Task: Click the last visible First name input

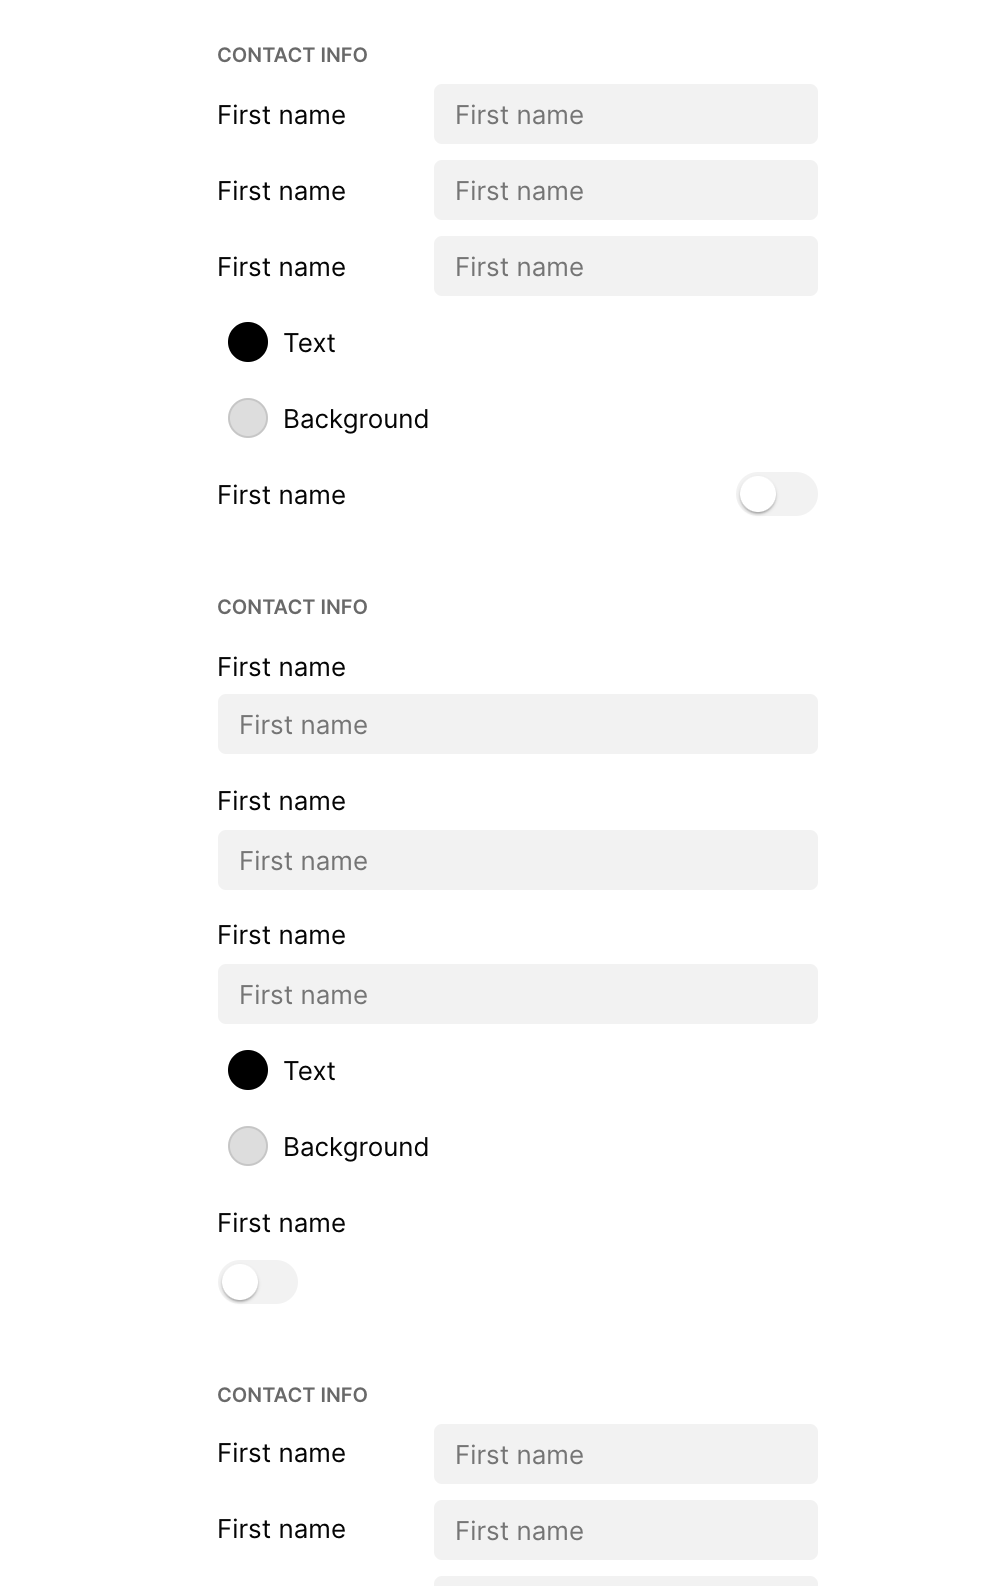Action: [x=625, y=1530]
